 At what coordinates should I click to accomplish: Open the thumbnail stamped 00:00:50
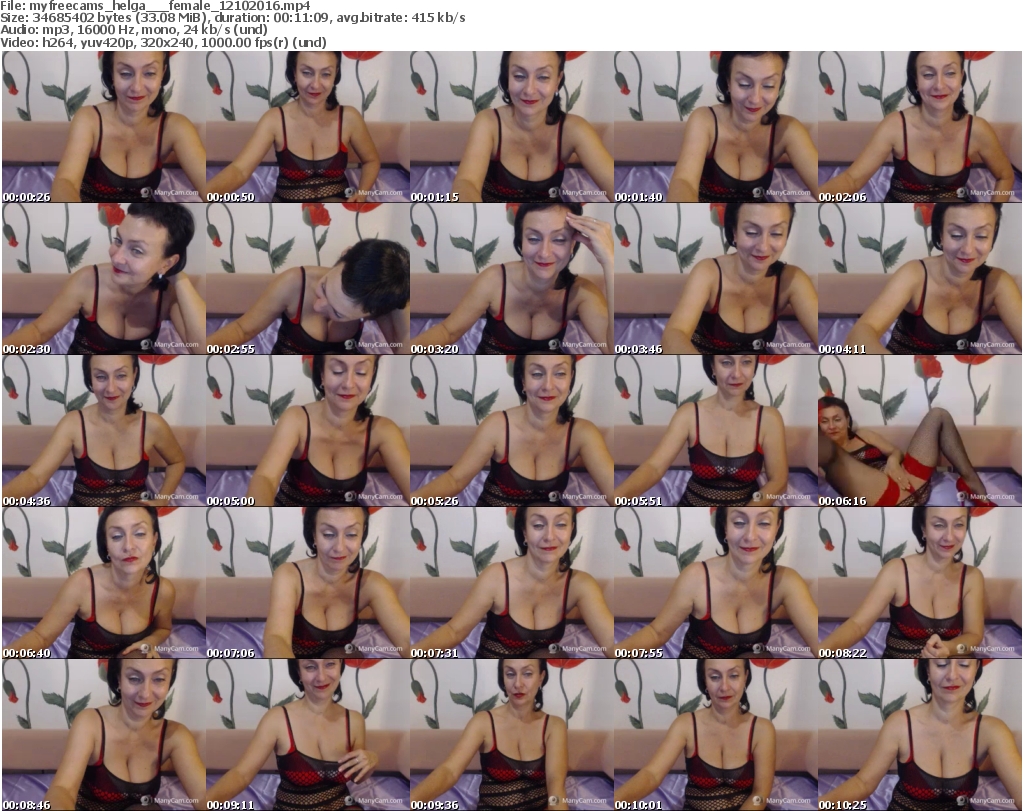308,127
